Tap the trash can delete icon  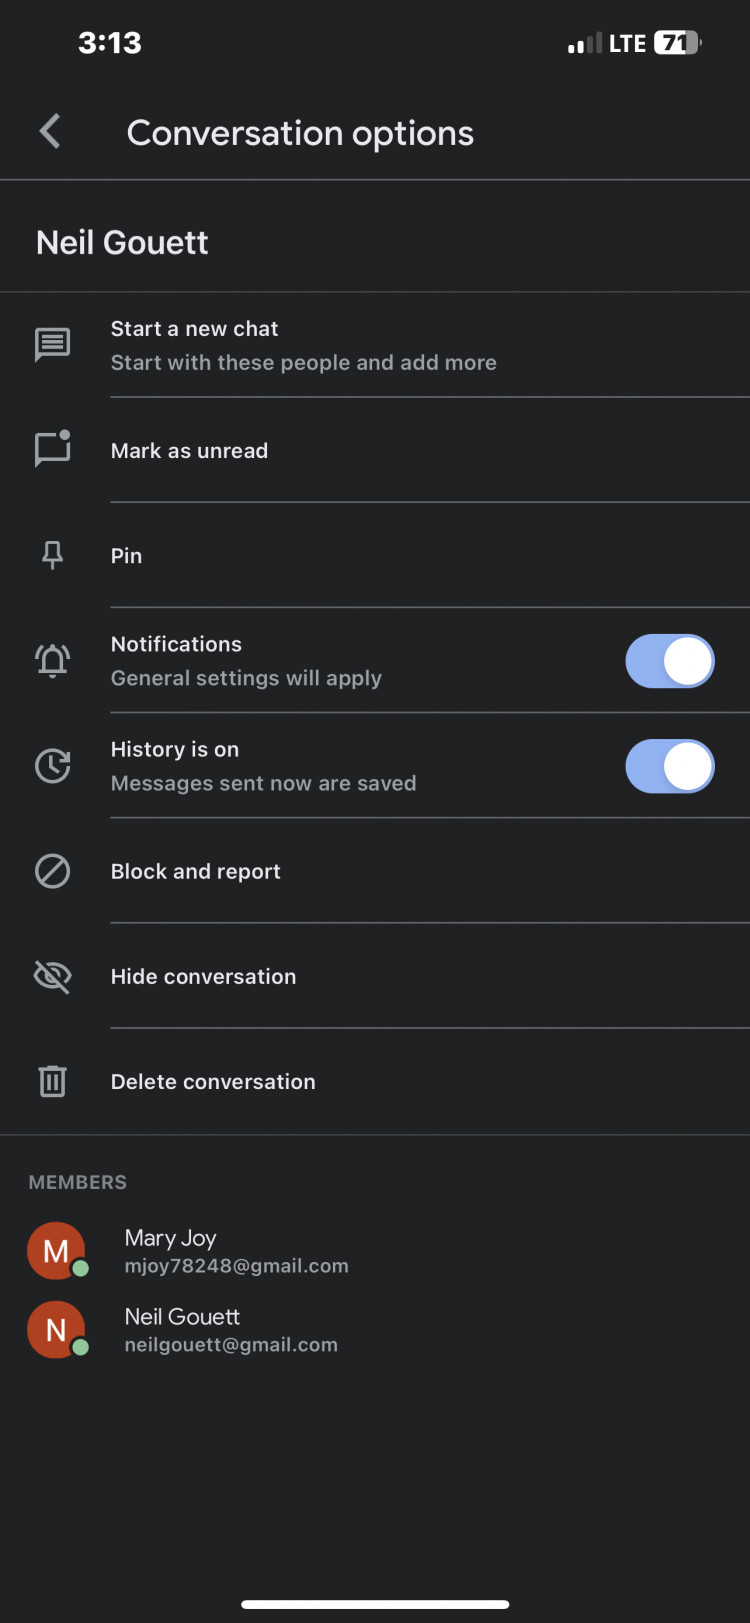tap(53, 1081)
